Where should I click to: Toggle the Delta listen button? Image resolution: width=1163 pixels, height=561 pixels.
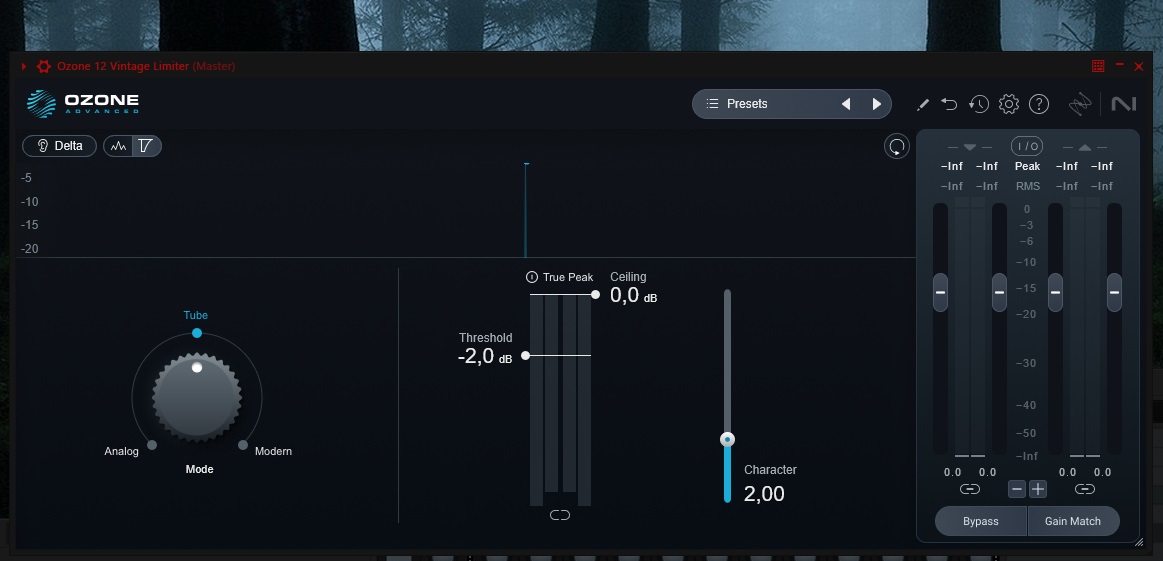tap(59, 145)
